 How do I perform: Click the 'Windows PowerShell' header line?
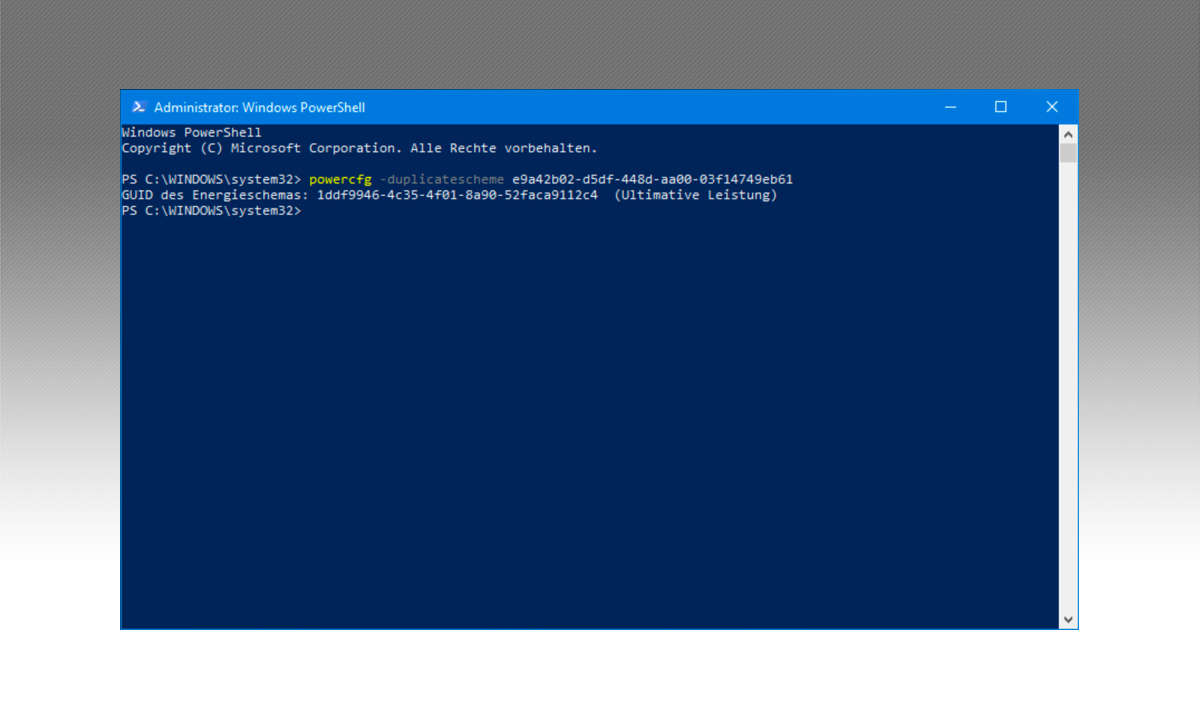pyautogui.click(x=192, y=132)
